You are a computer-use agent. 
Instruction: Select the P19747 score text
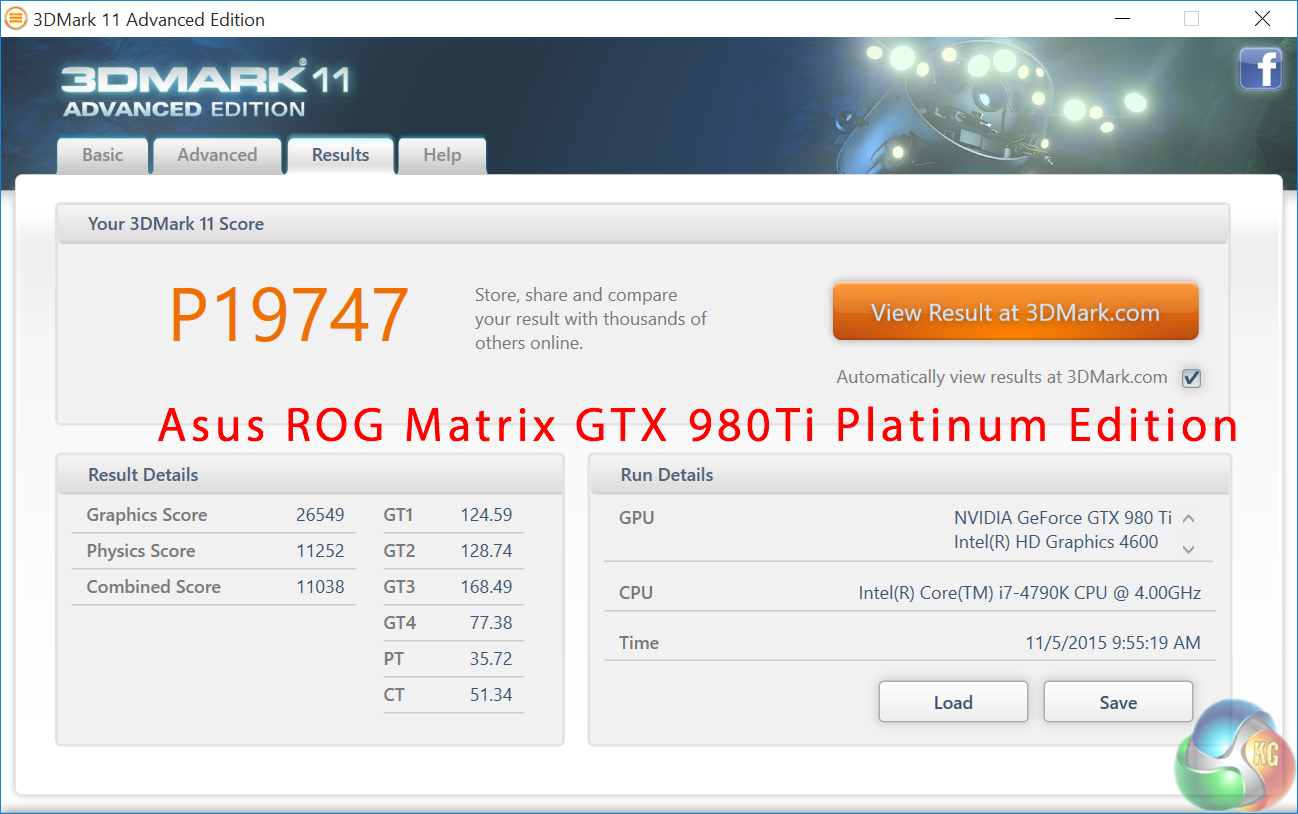point(289,315)
